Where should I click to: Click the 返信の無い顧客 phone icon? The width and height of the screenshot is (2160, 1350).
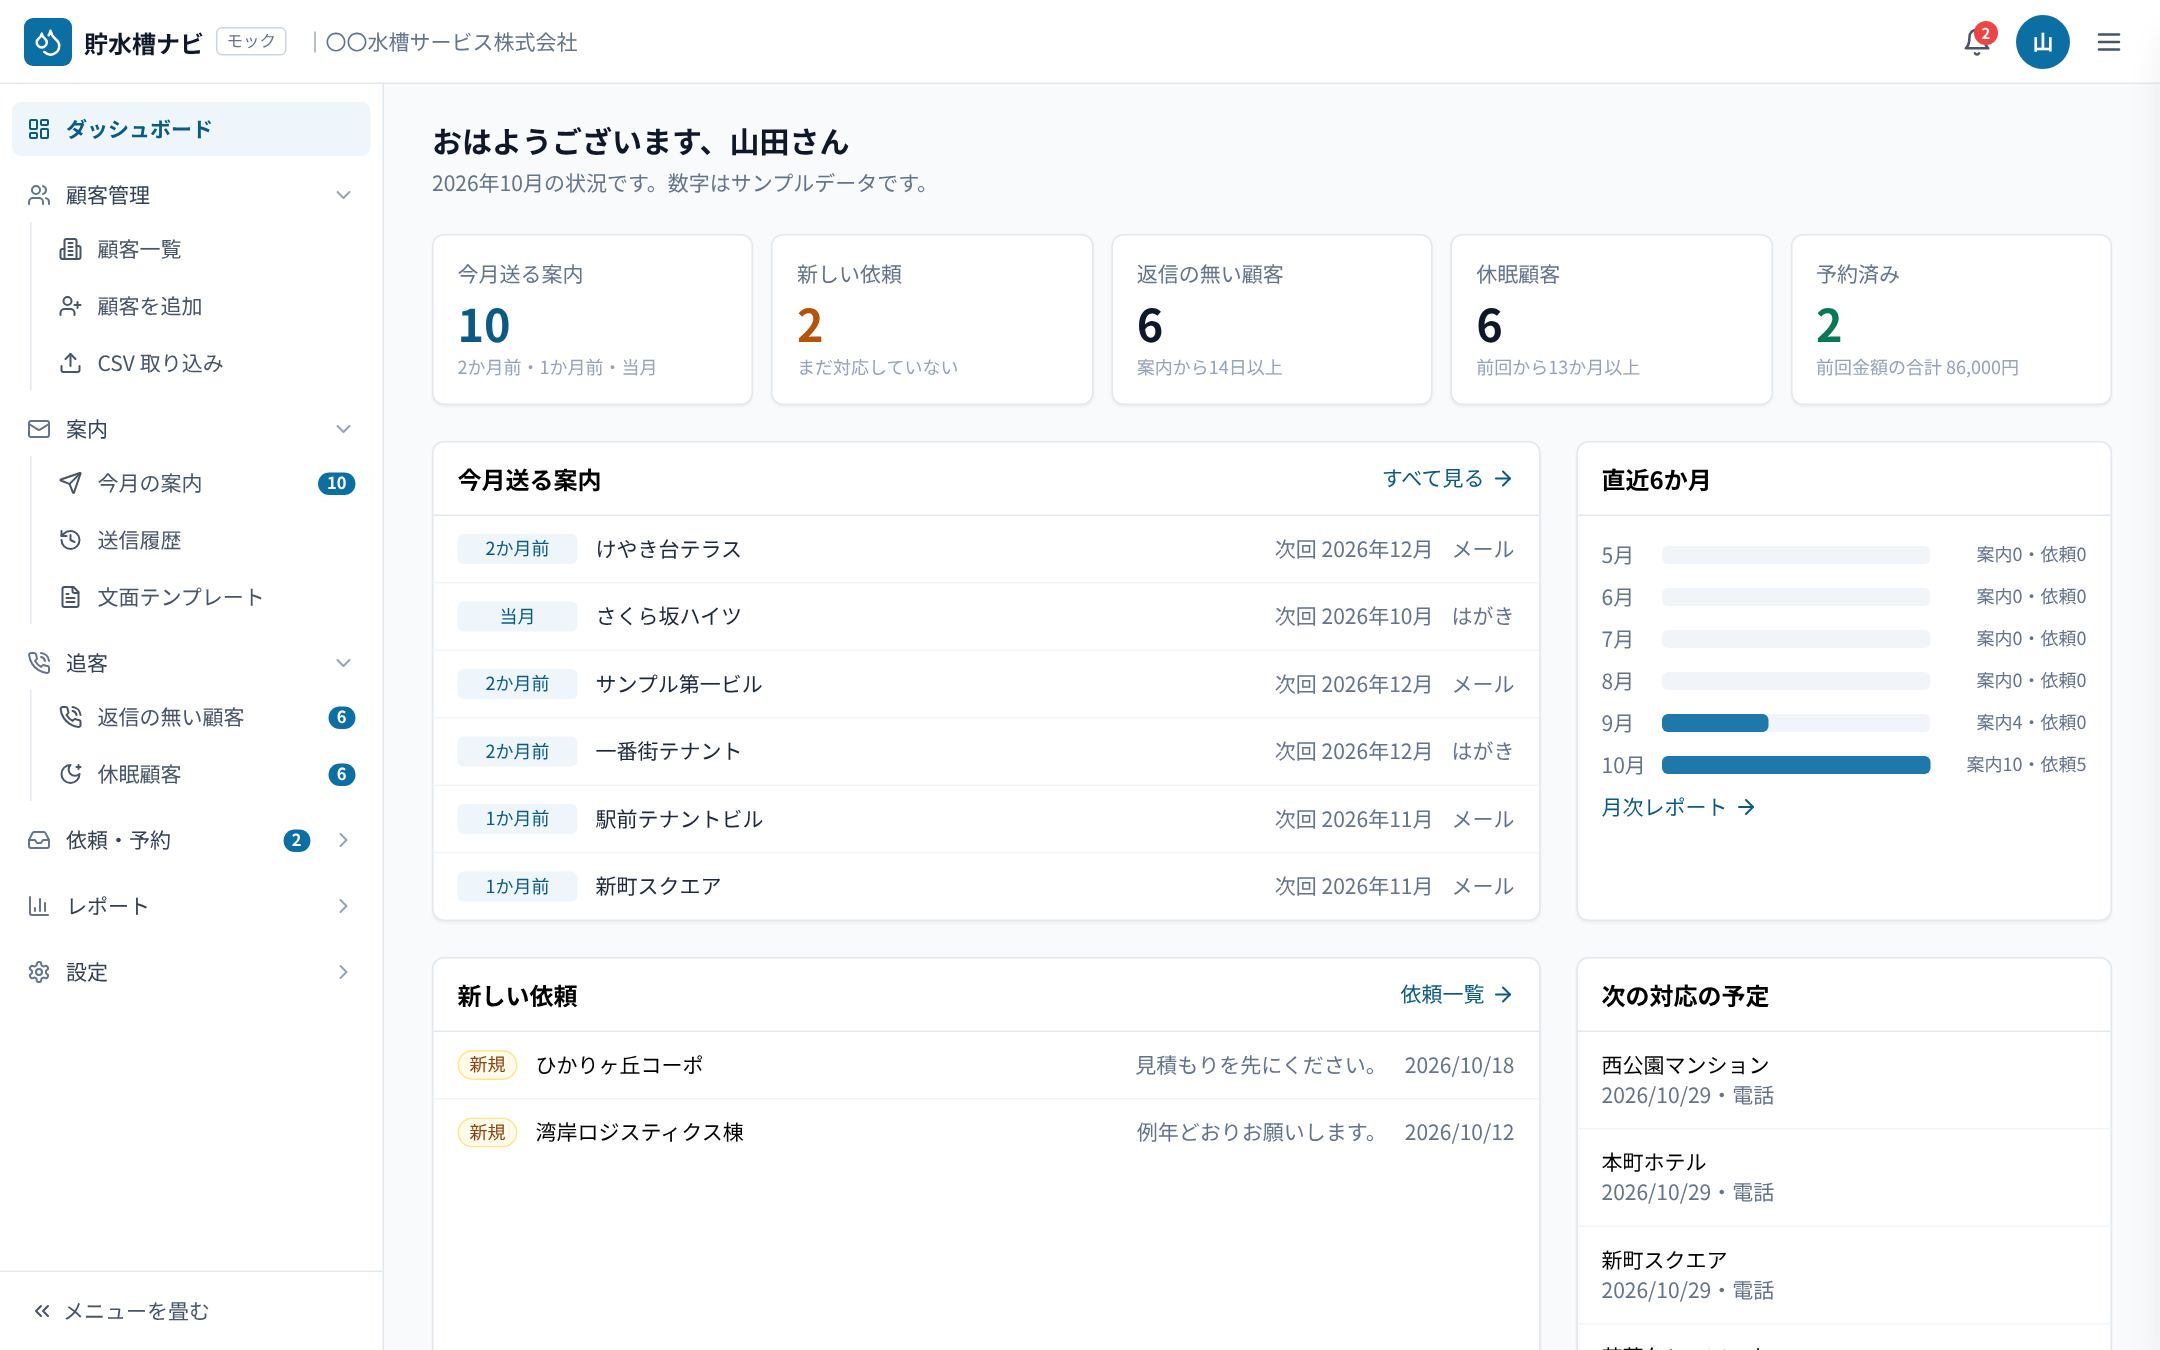coord(70,717)
